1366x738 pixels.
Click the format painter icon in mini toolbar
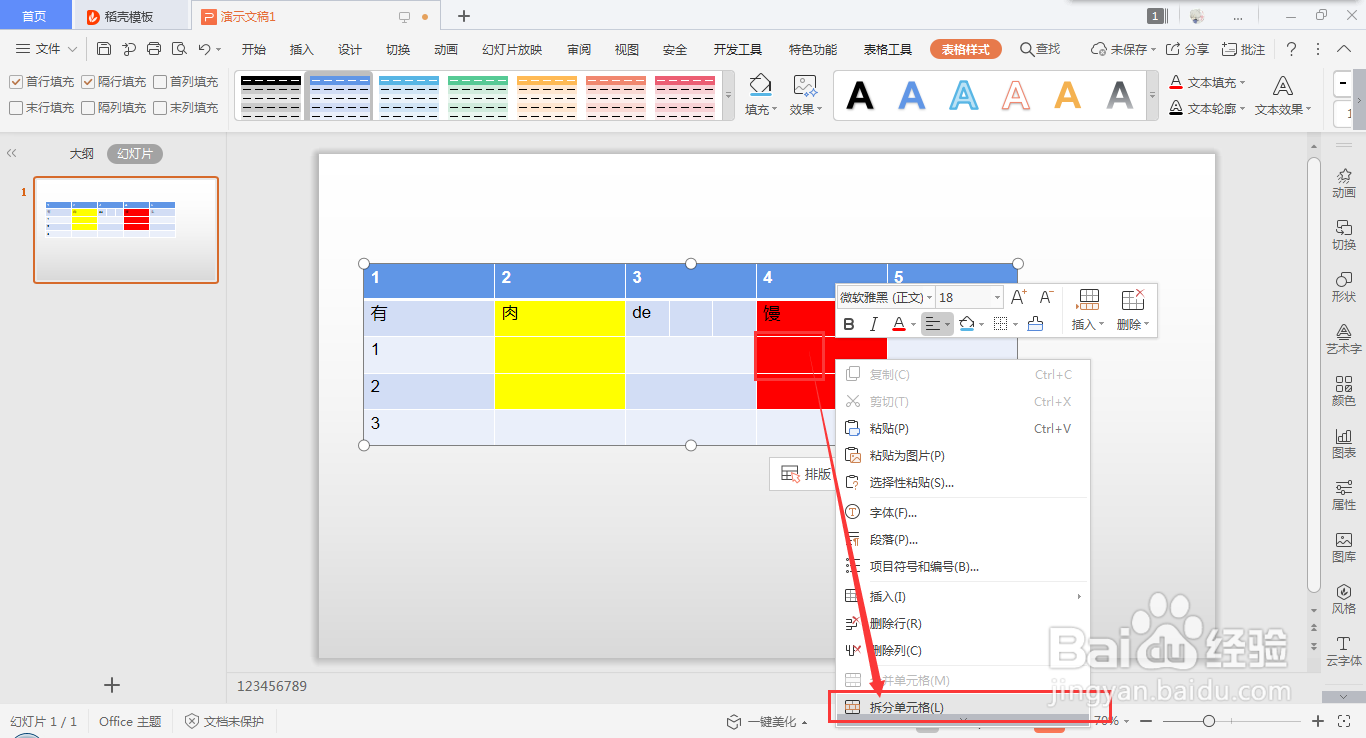(x=1036, y=324)
